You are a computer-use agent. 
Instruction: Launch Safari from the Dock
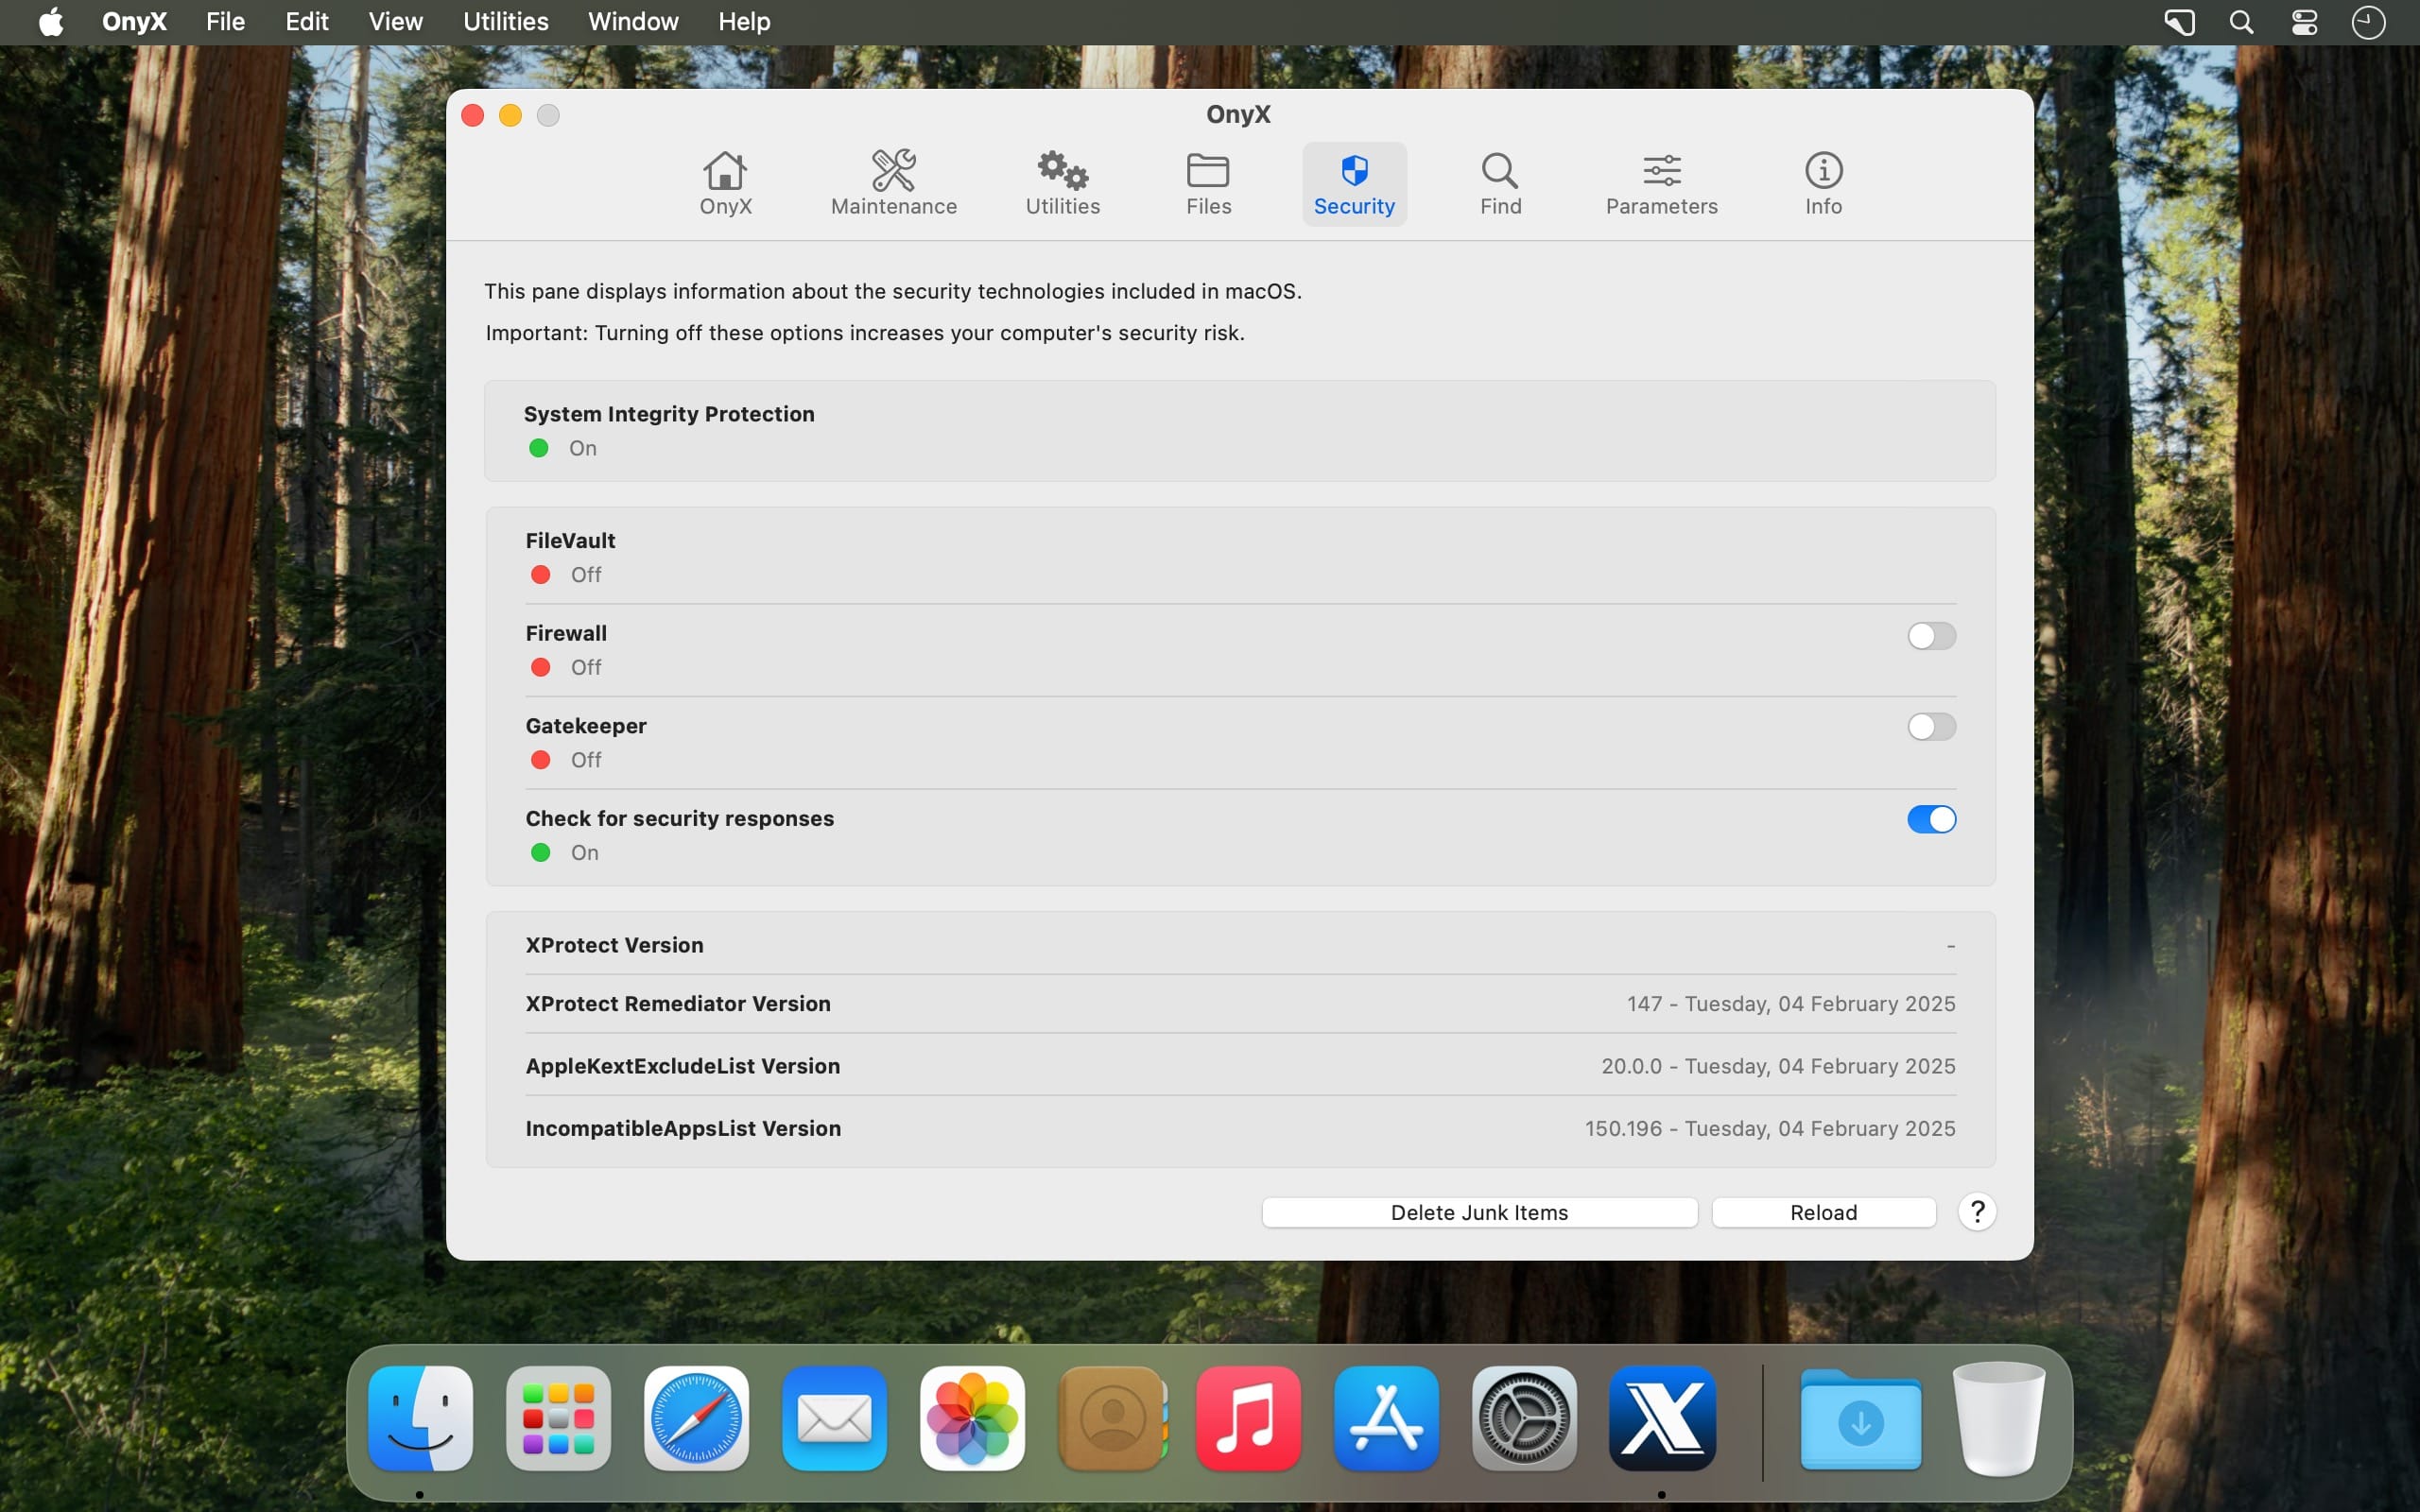pos(696,1418)
